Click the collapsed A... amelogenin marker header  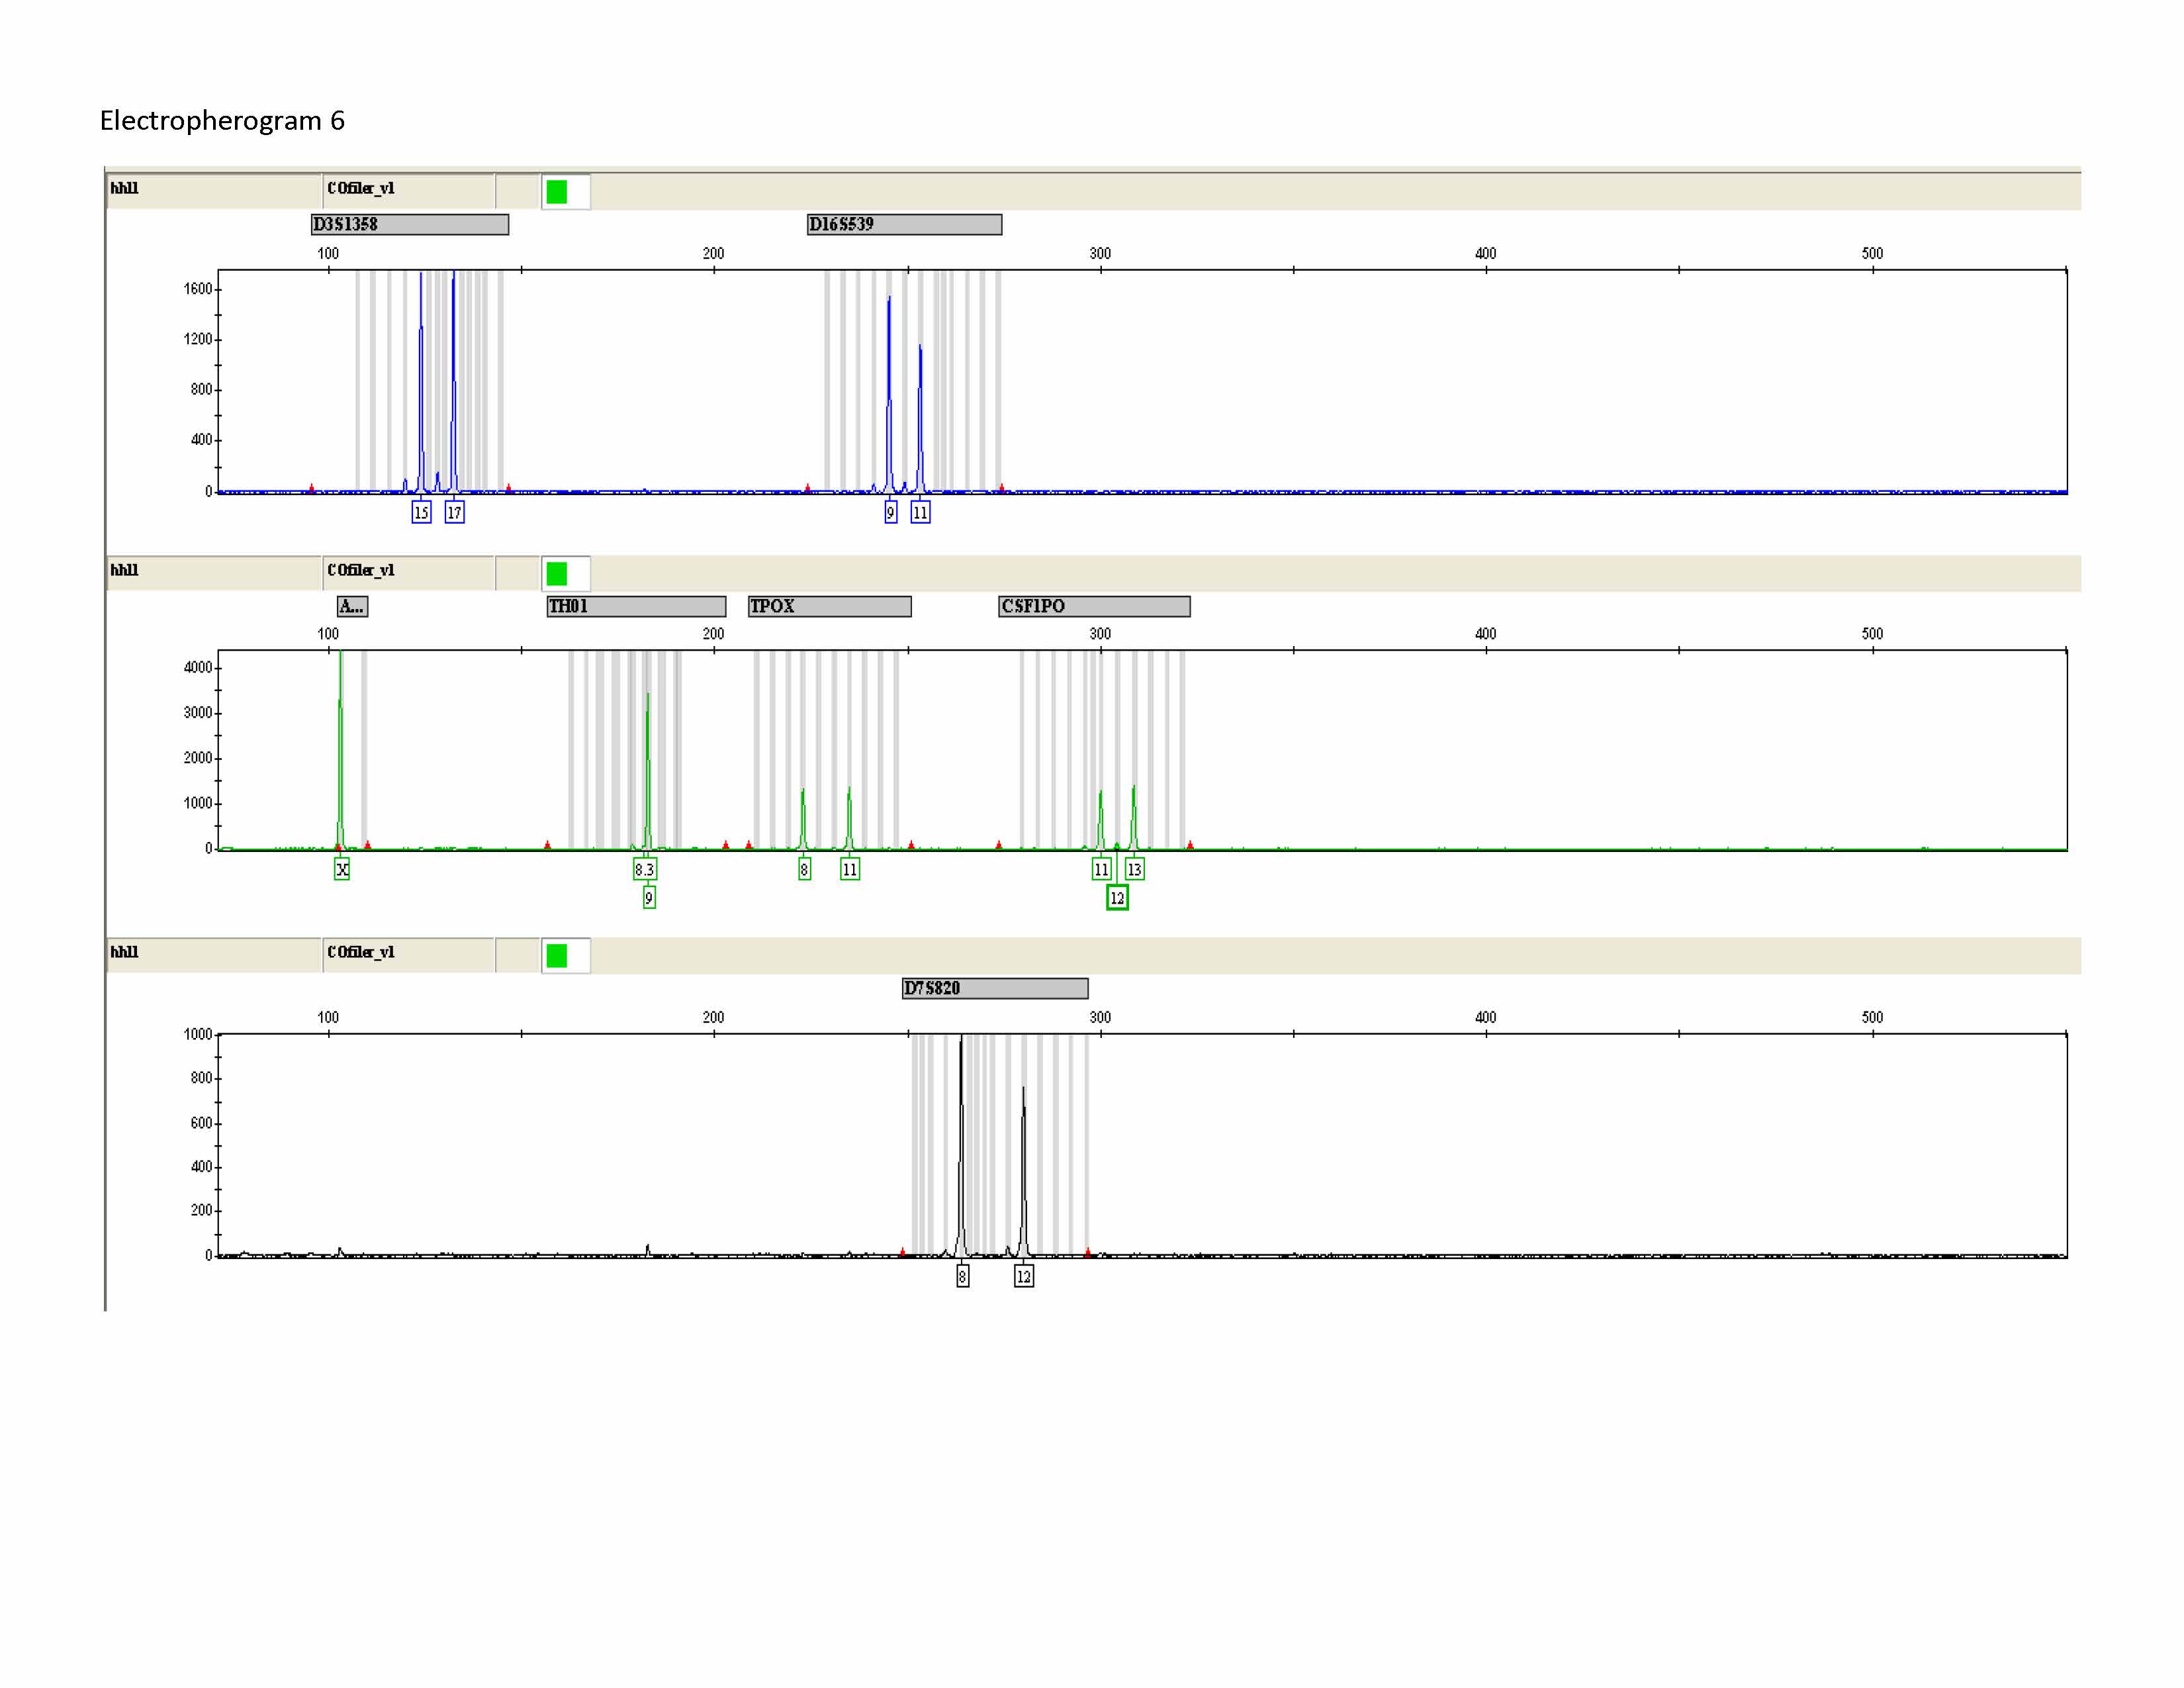pyautogui.click(x=352, y=606)
